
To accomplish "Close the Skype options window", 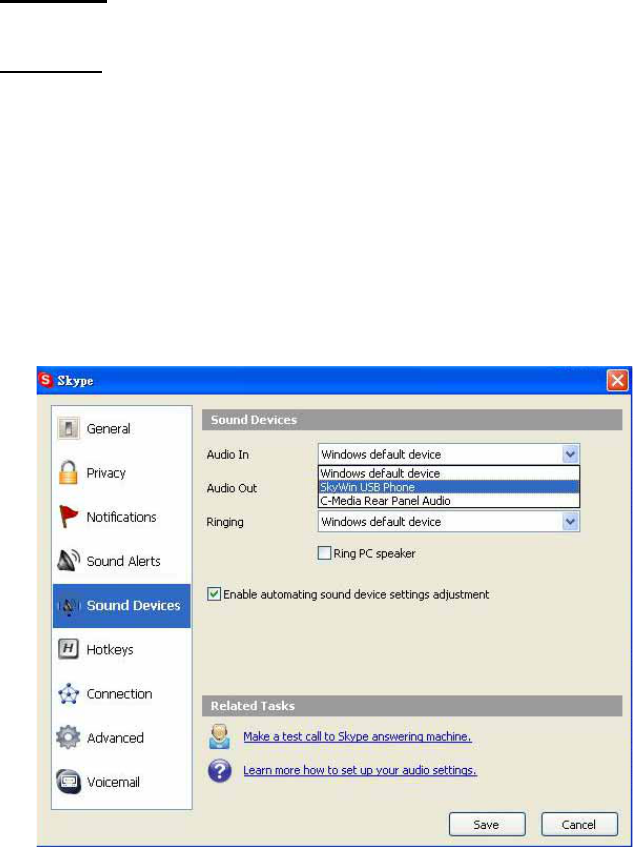I will [x=617, y=380].
